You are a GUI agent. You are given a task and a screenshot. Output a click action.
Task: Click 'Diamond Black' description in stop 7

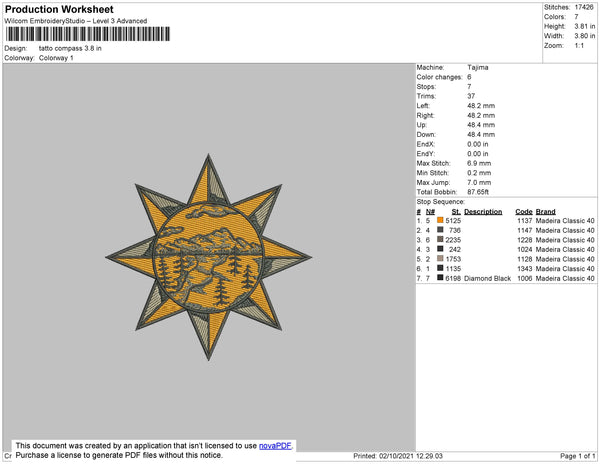pos(488,278)
